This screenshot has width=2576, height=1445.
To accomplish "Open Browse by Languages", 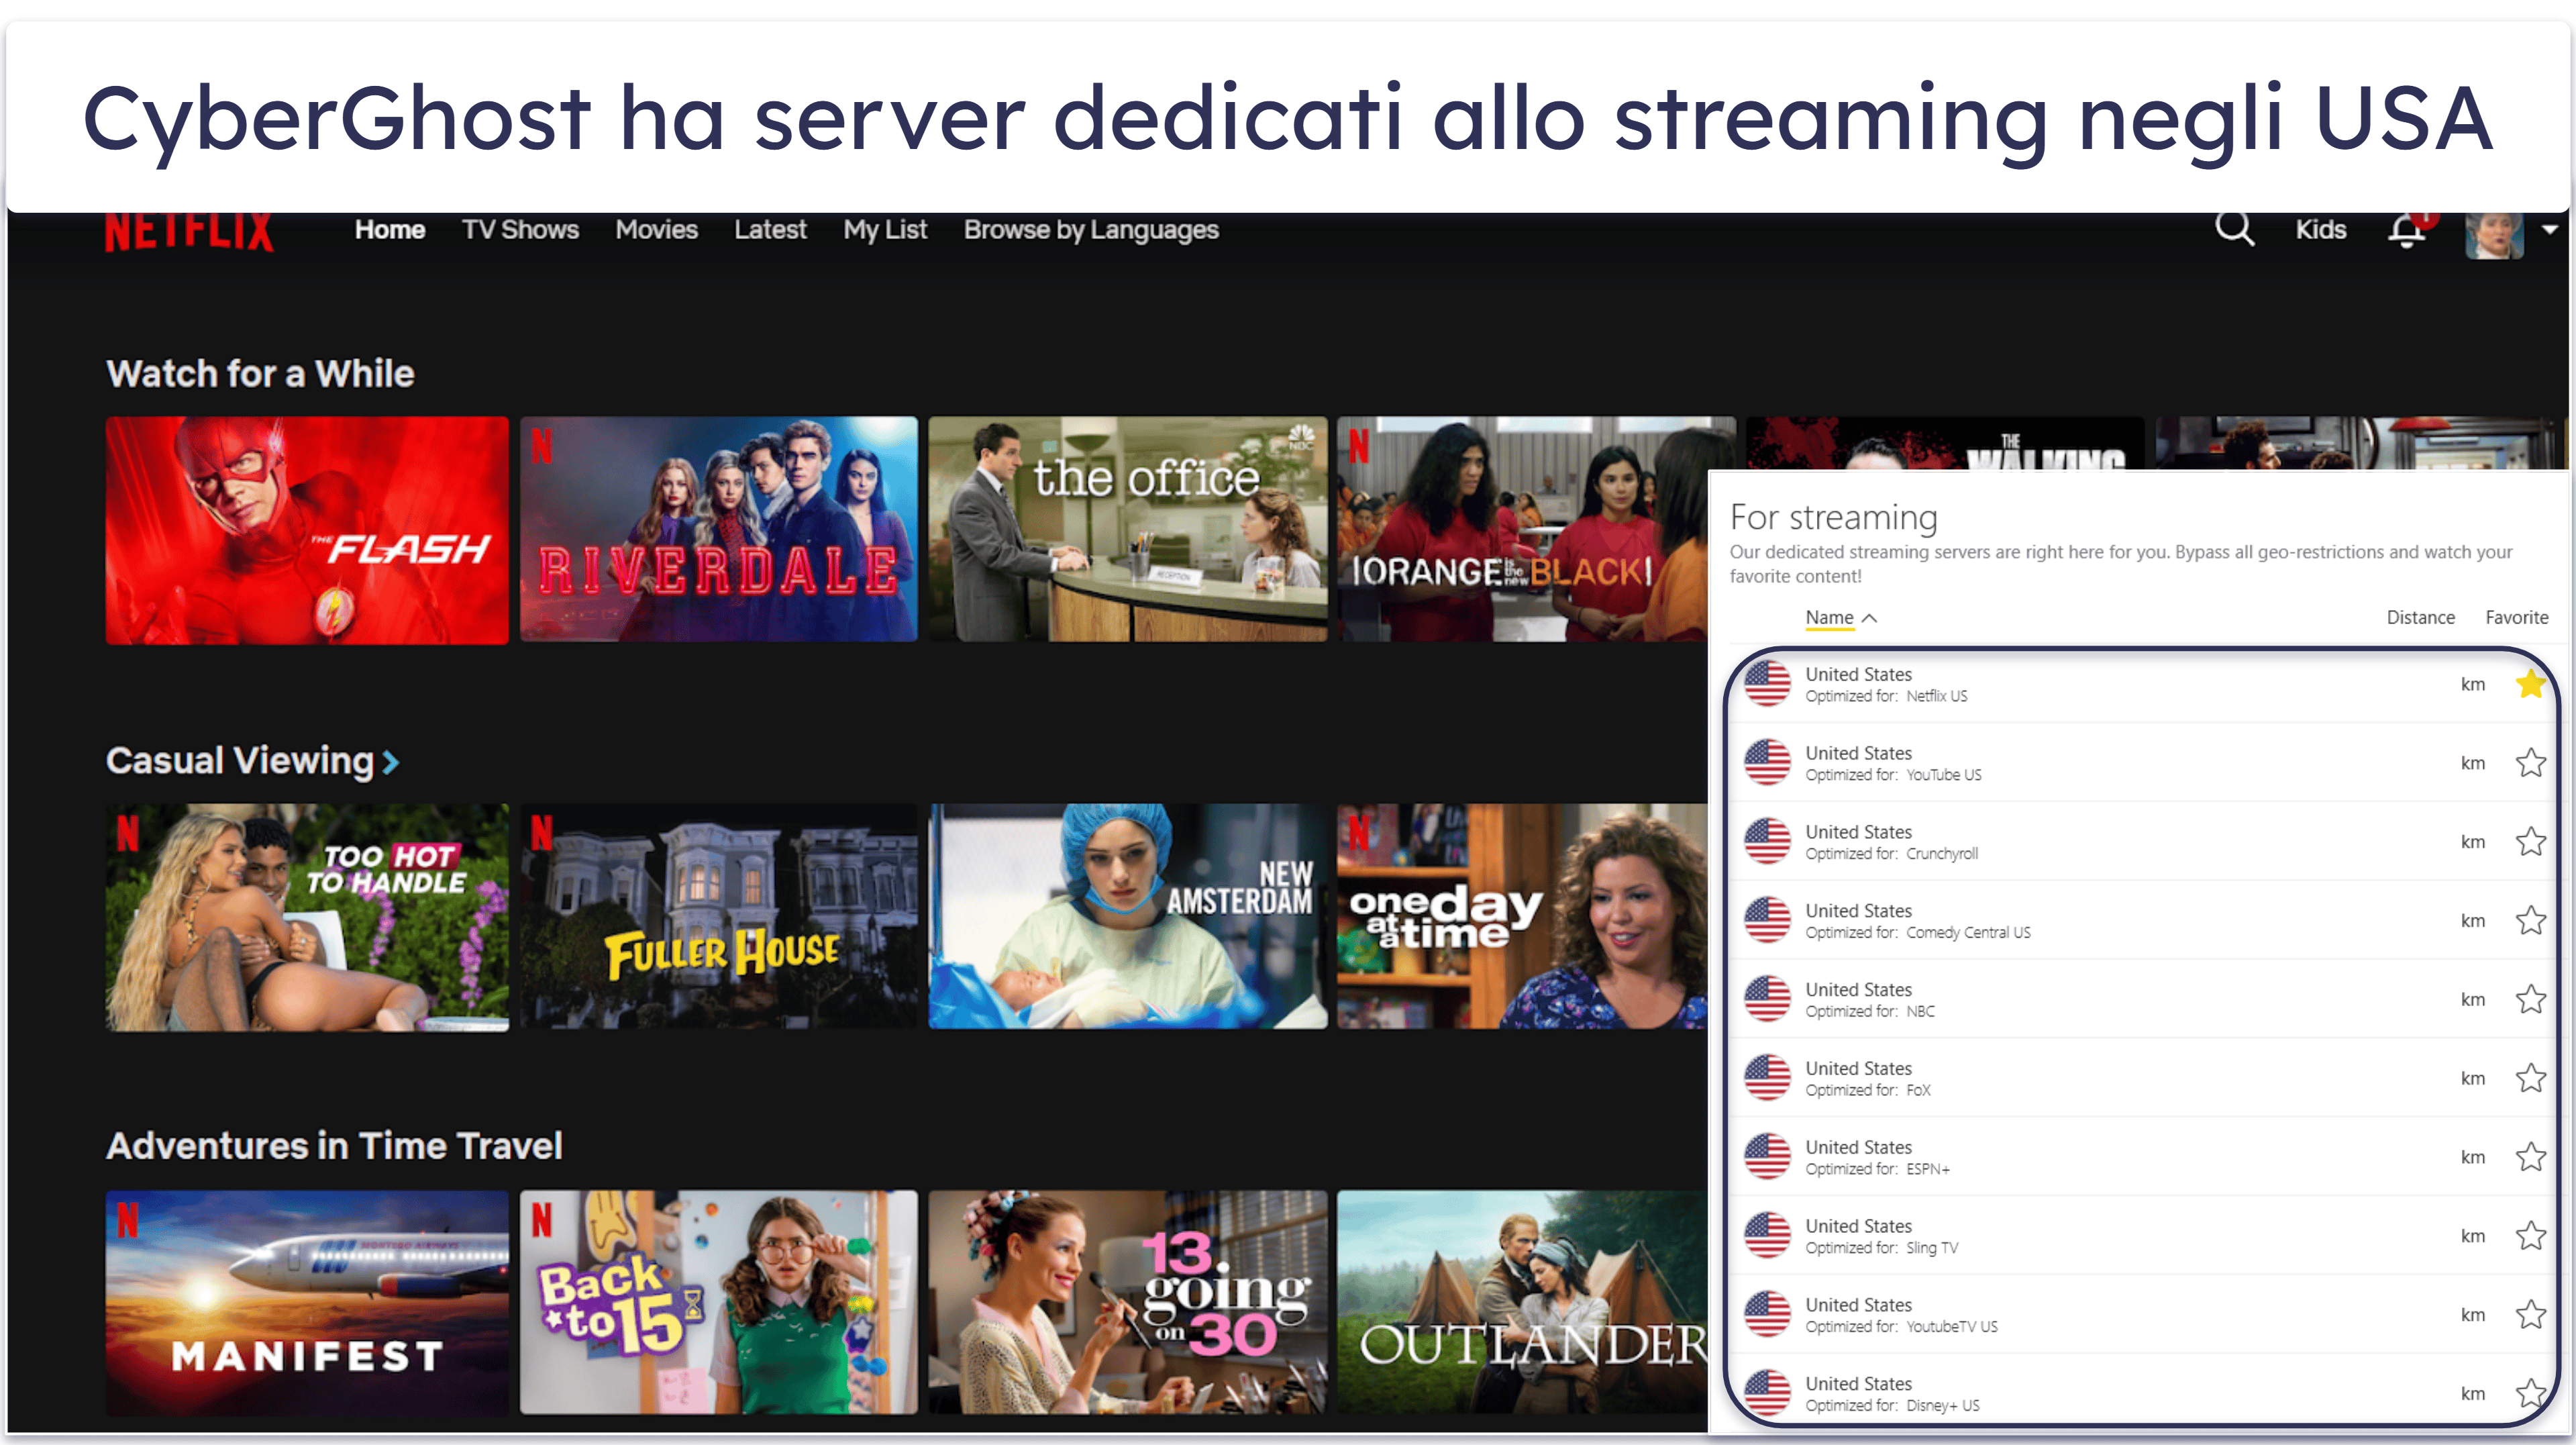I will pos(1091,230).
